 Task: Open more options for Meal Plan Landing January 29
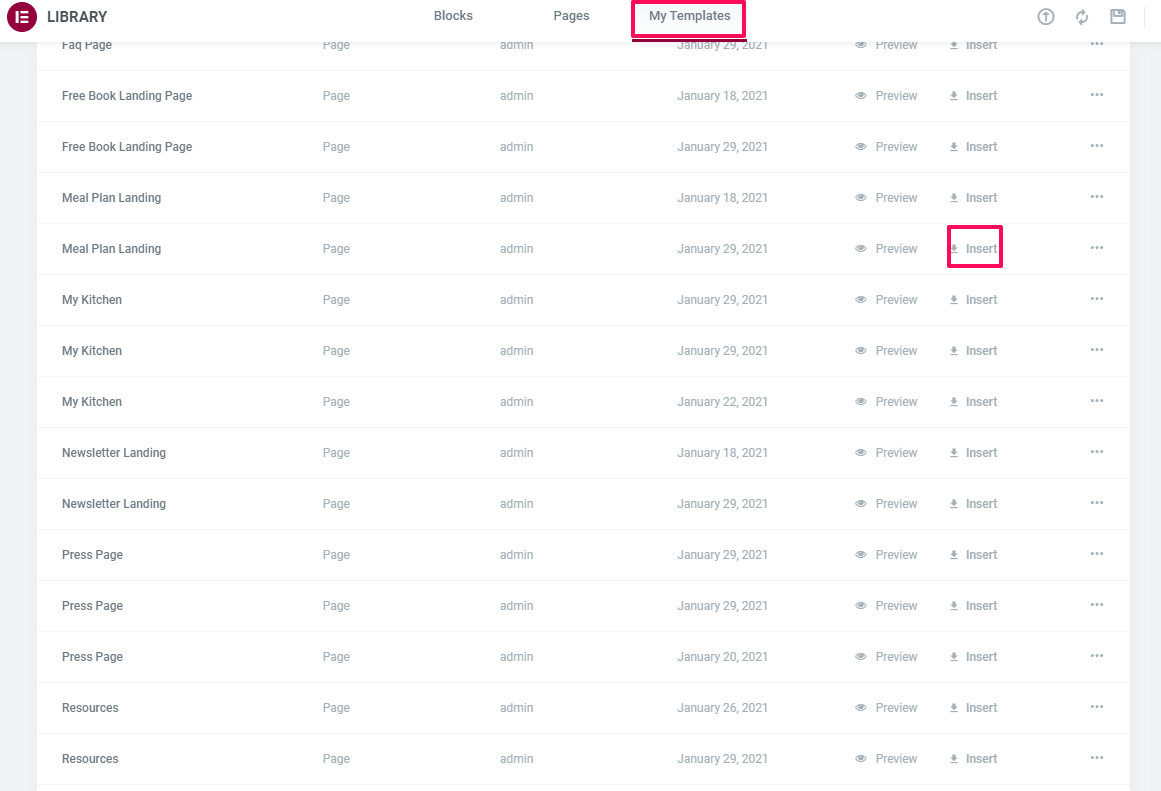(x=1097, y=248)
